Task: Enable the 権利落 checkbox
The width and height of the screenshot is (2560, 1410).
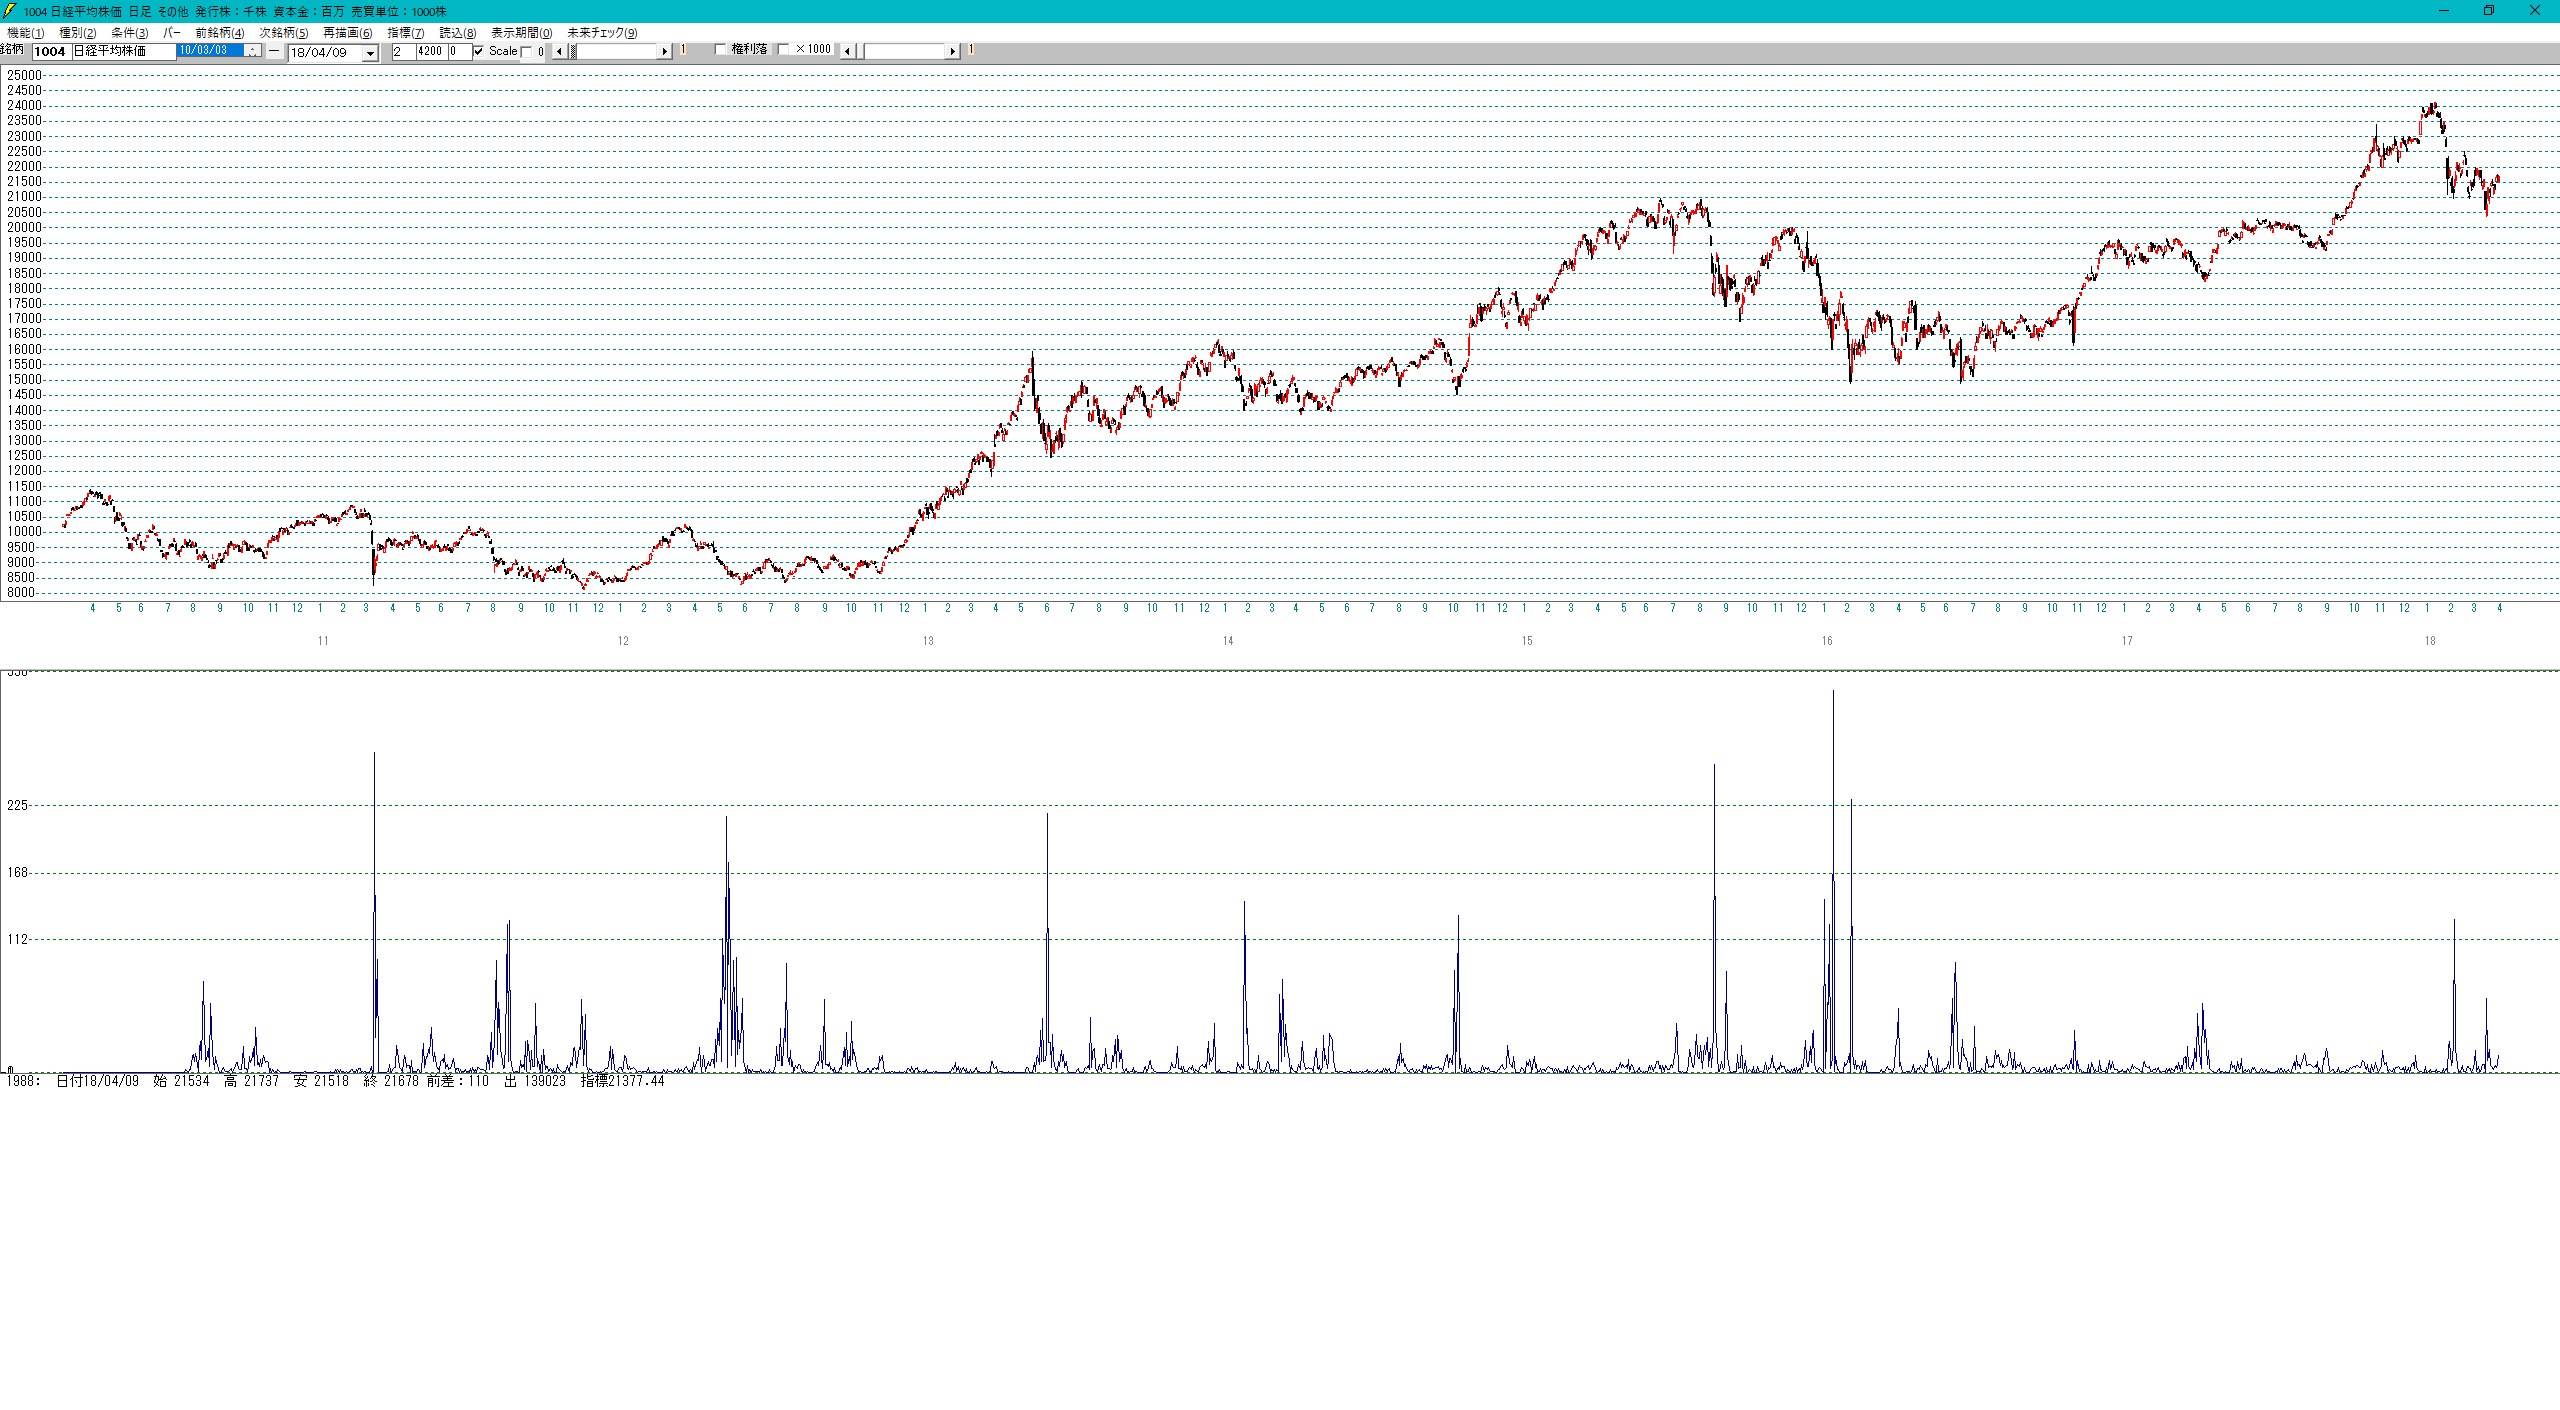Action: pyautogui.click(x=720, y=49)
